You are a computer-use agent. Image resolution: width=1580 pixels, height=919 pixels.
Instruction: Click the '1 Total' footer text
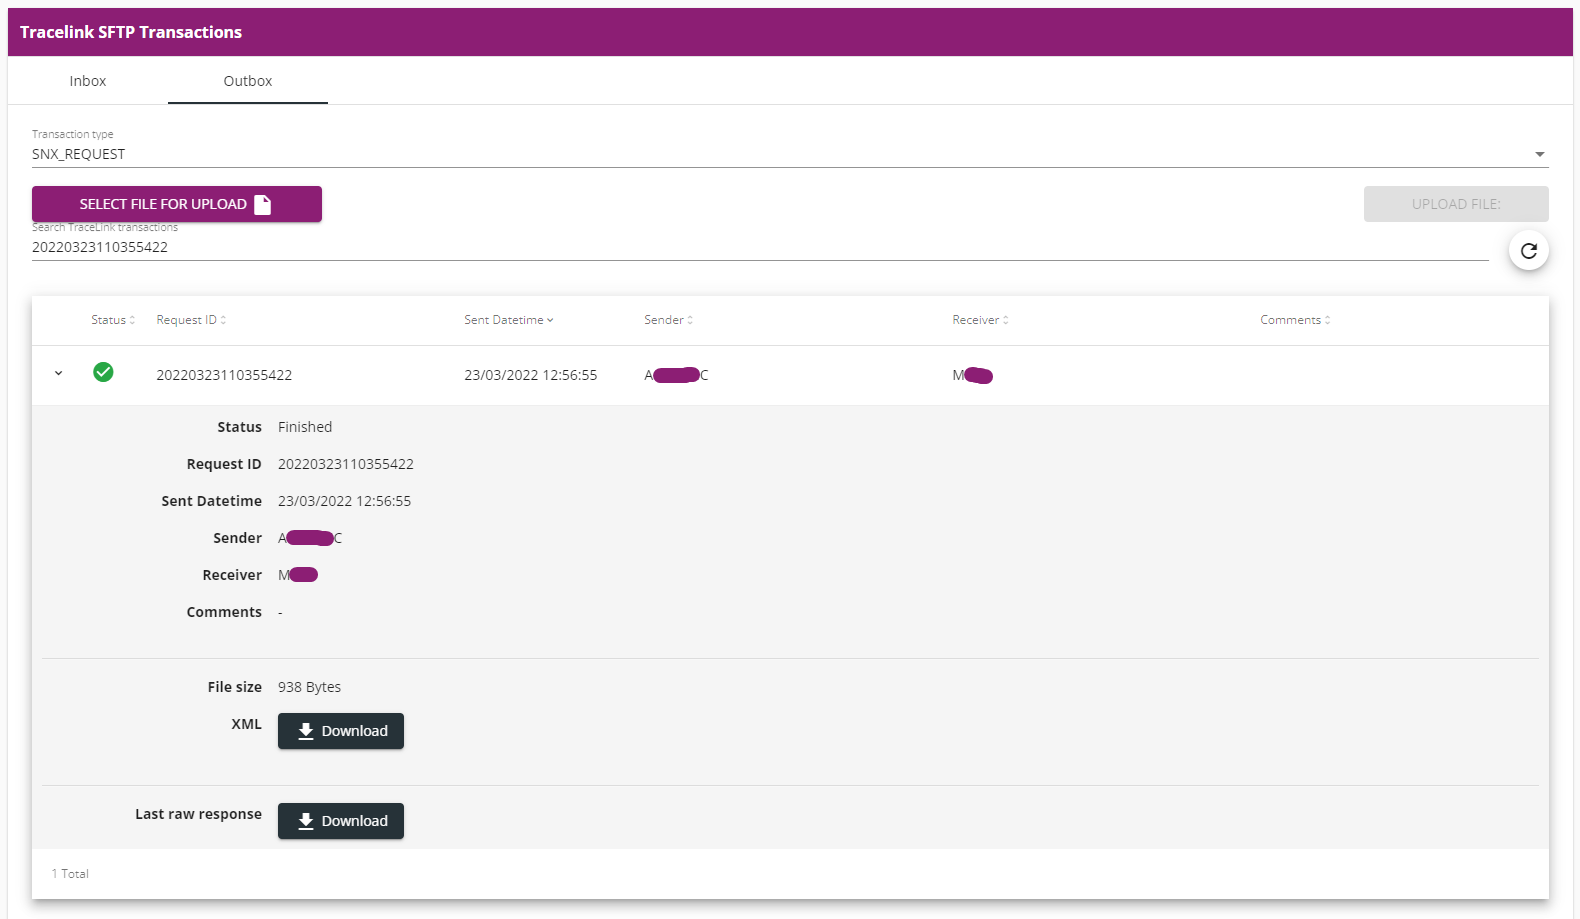coord(70,874)
